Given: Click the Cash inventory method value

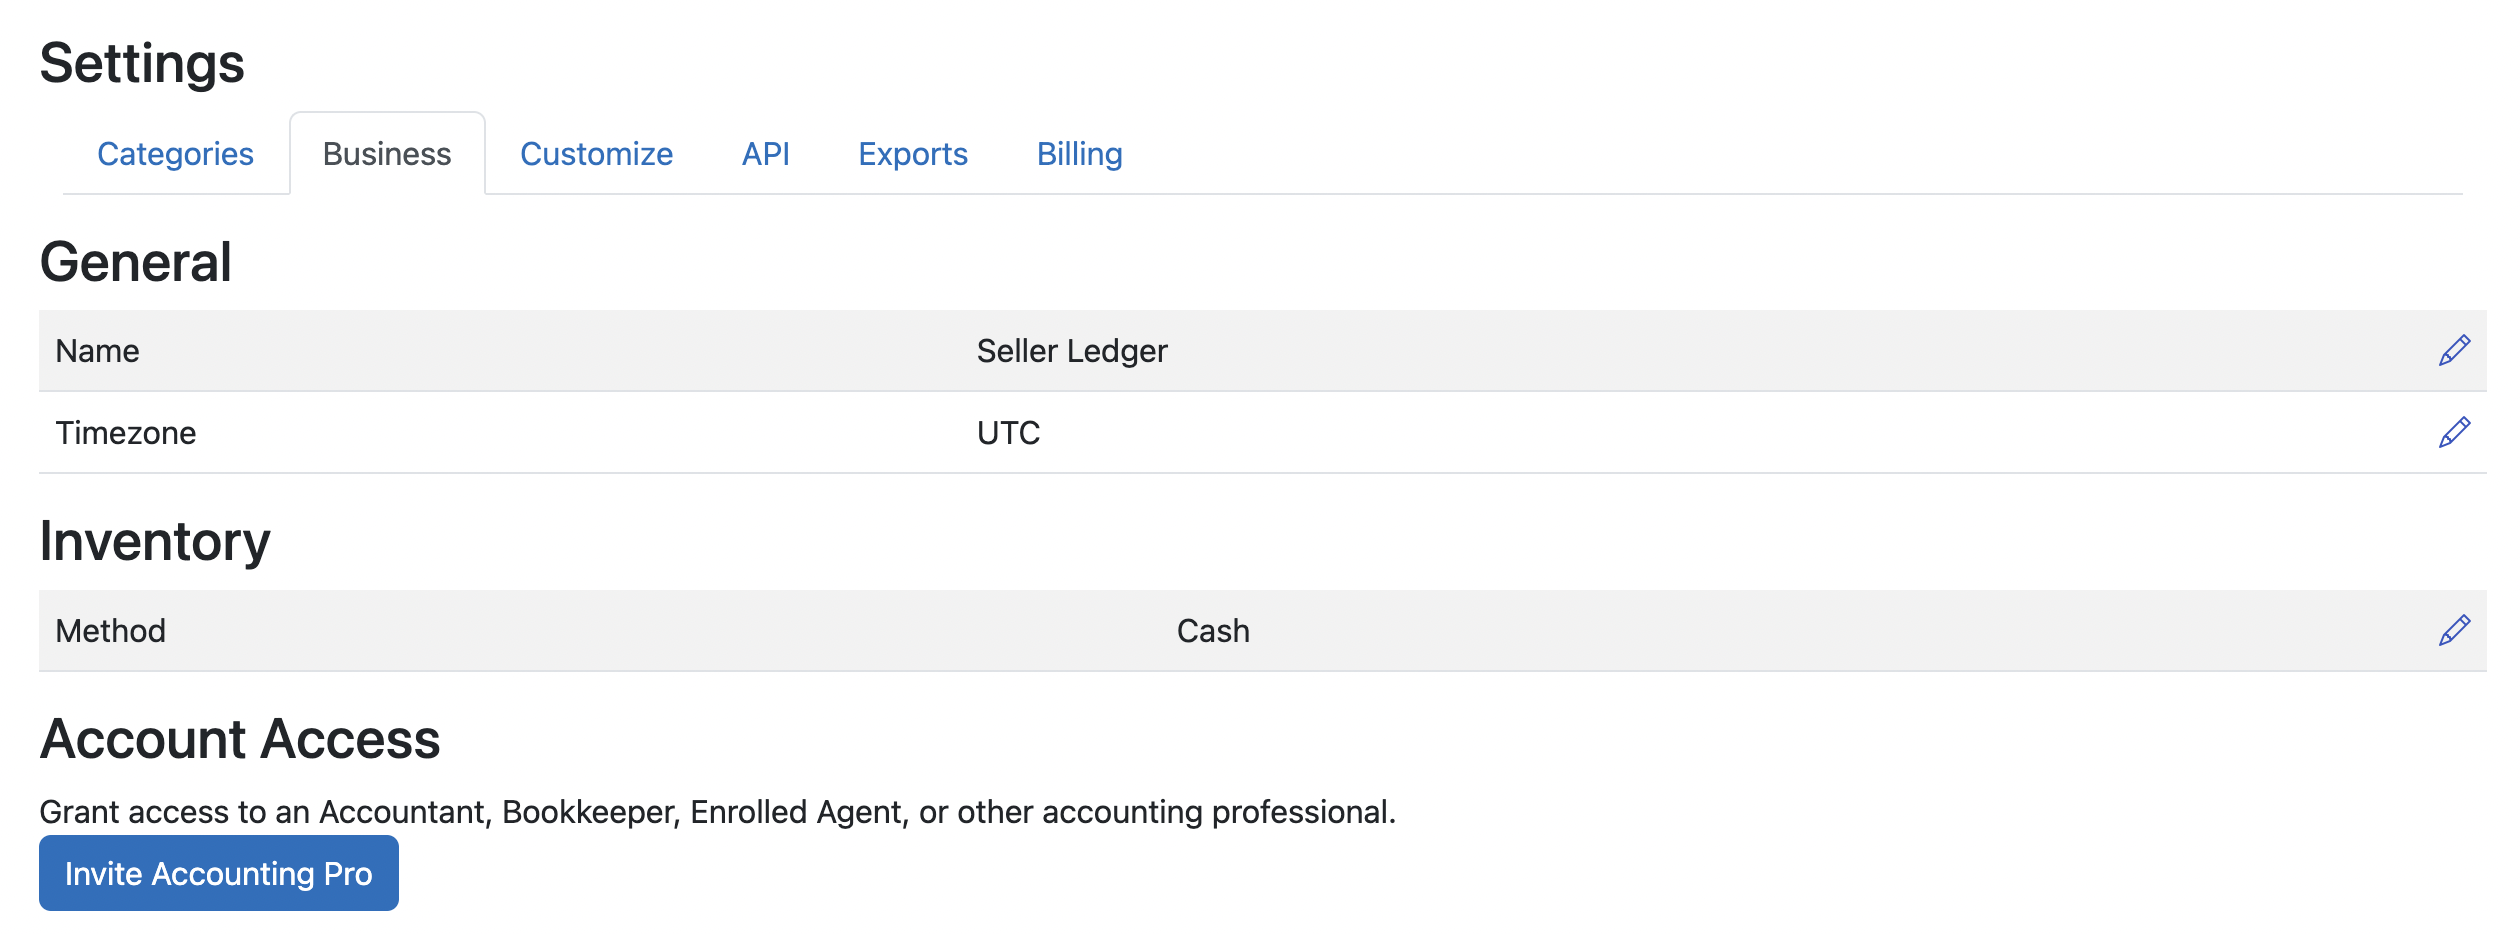Looking at the screenshot, I should pyautogui.click(x=1212, y=630).
